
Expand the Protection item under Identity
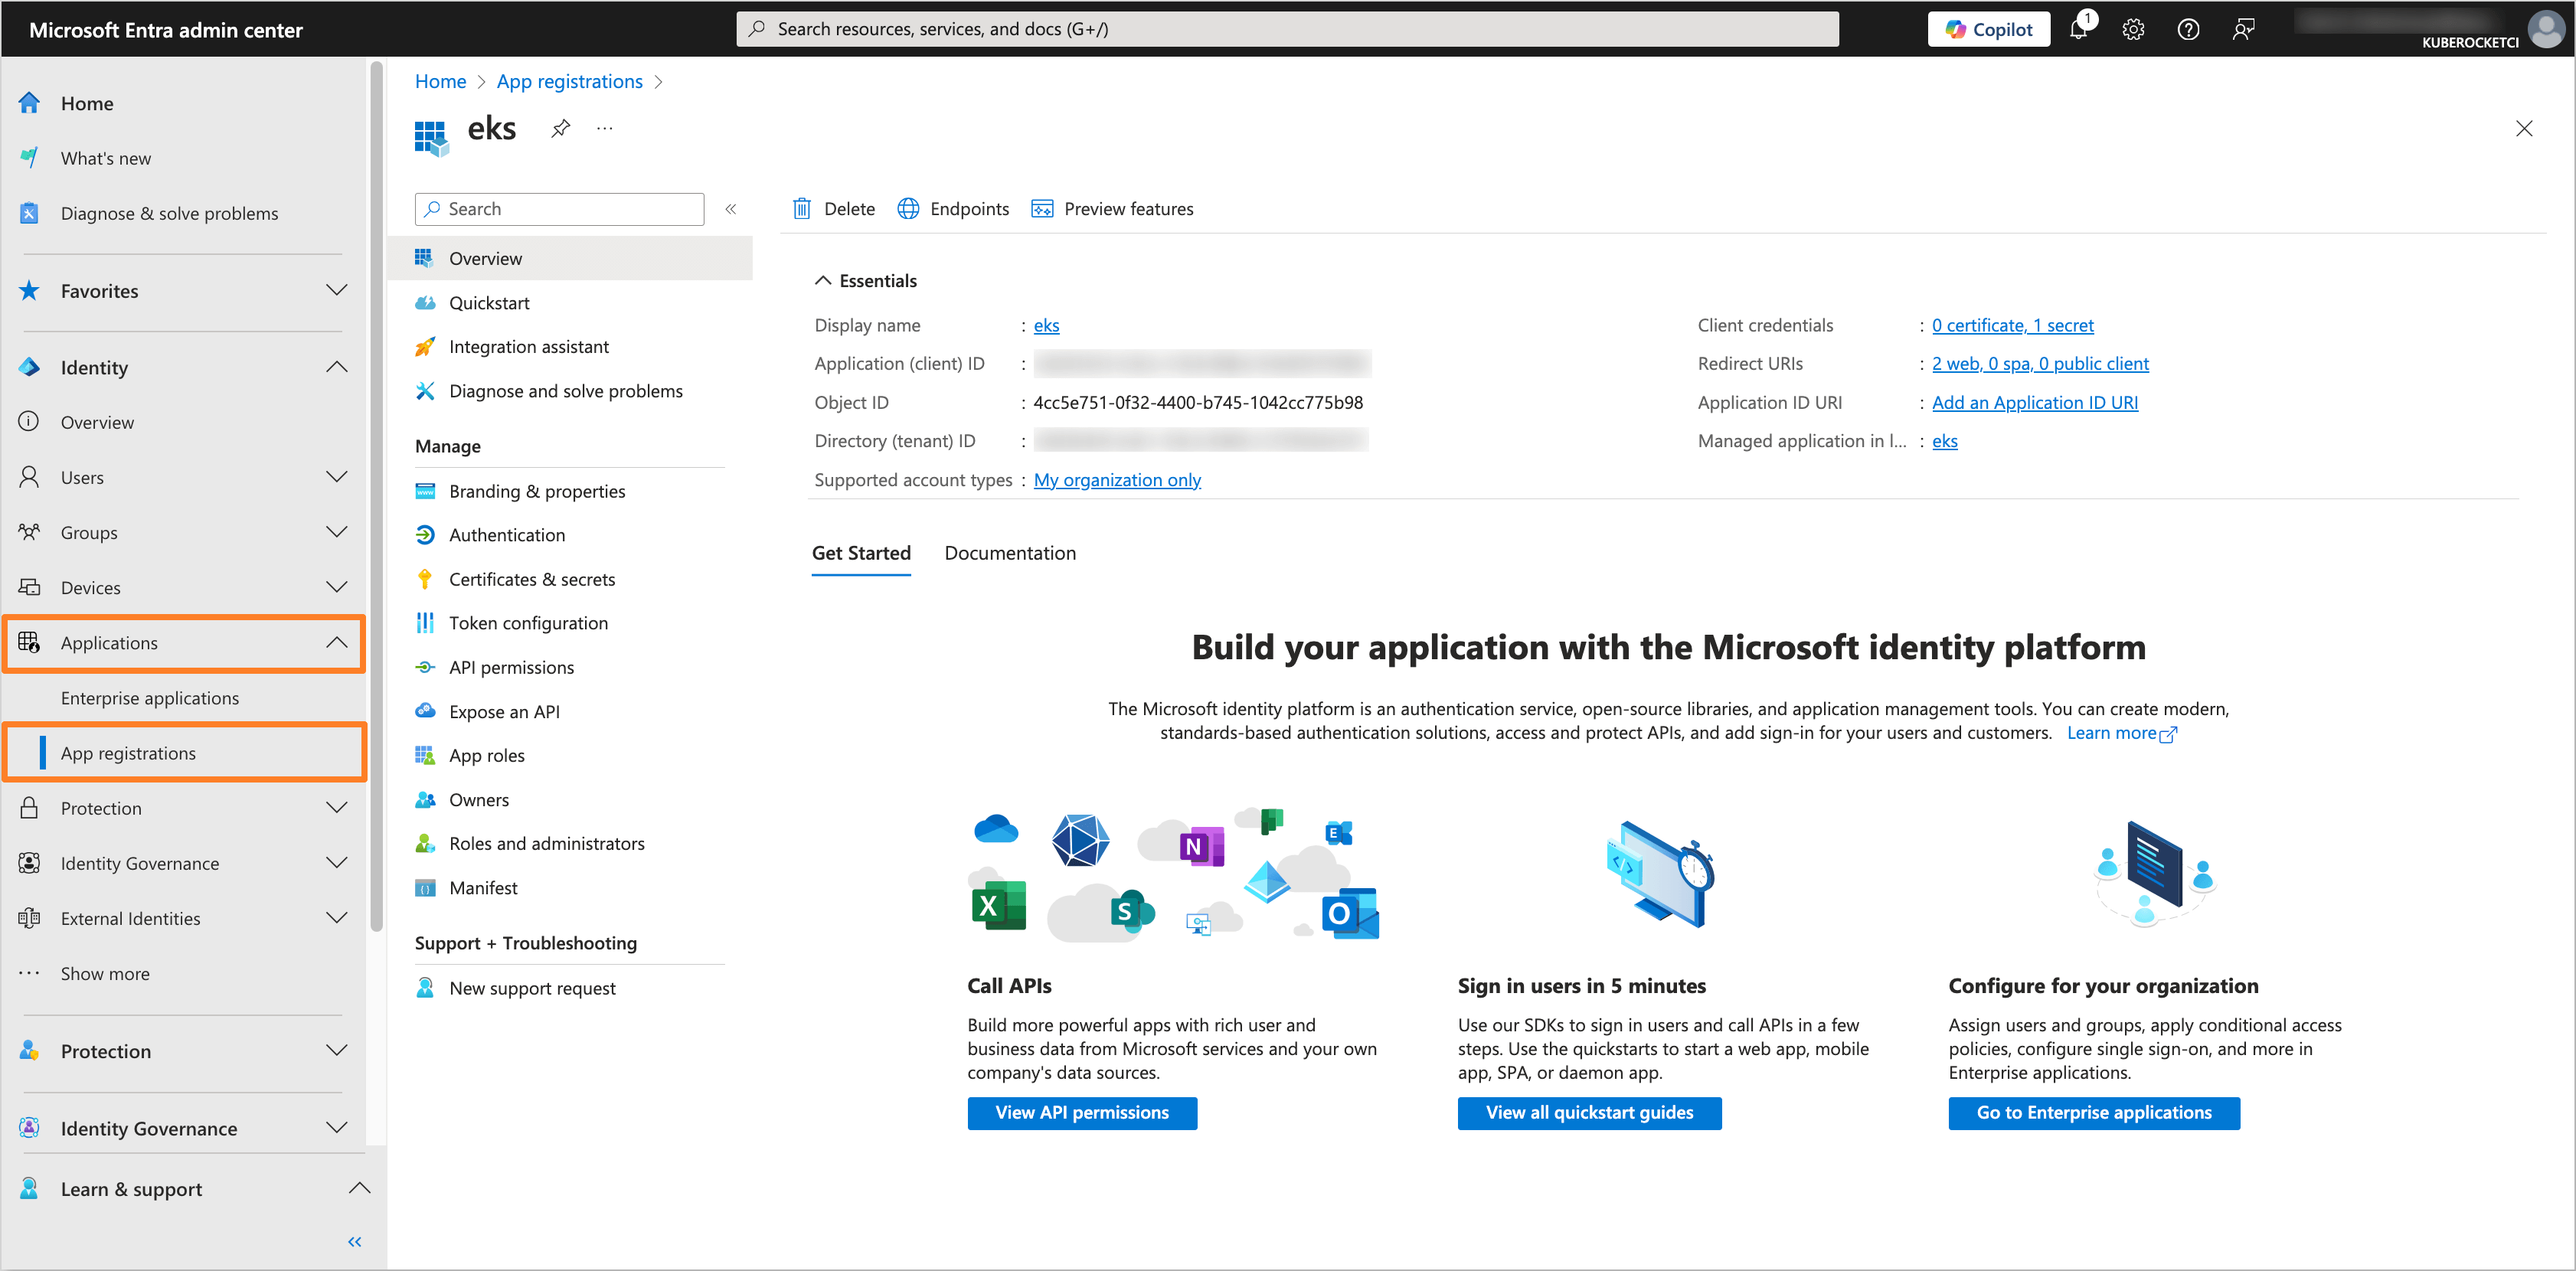point(337,808)
